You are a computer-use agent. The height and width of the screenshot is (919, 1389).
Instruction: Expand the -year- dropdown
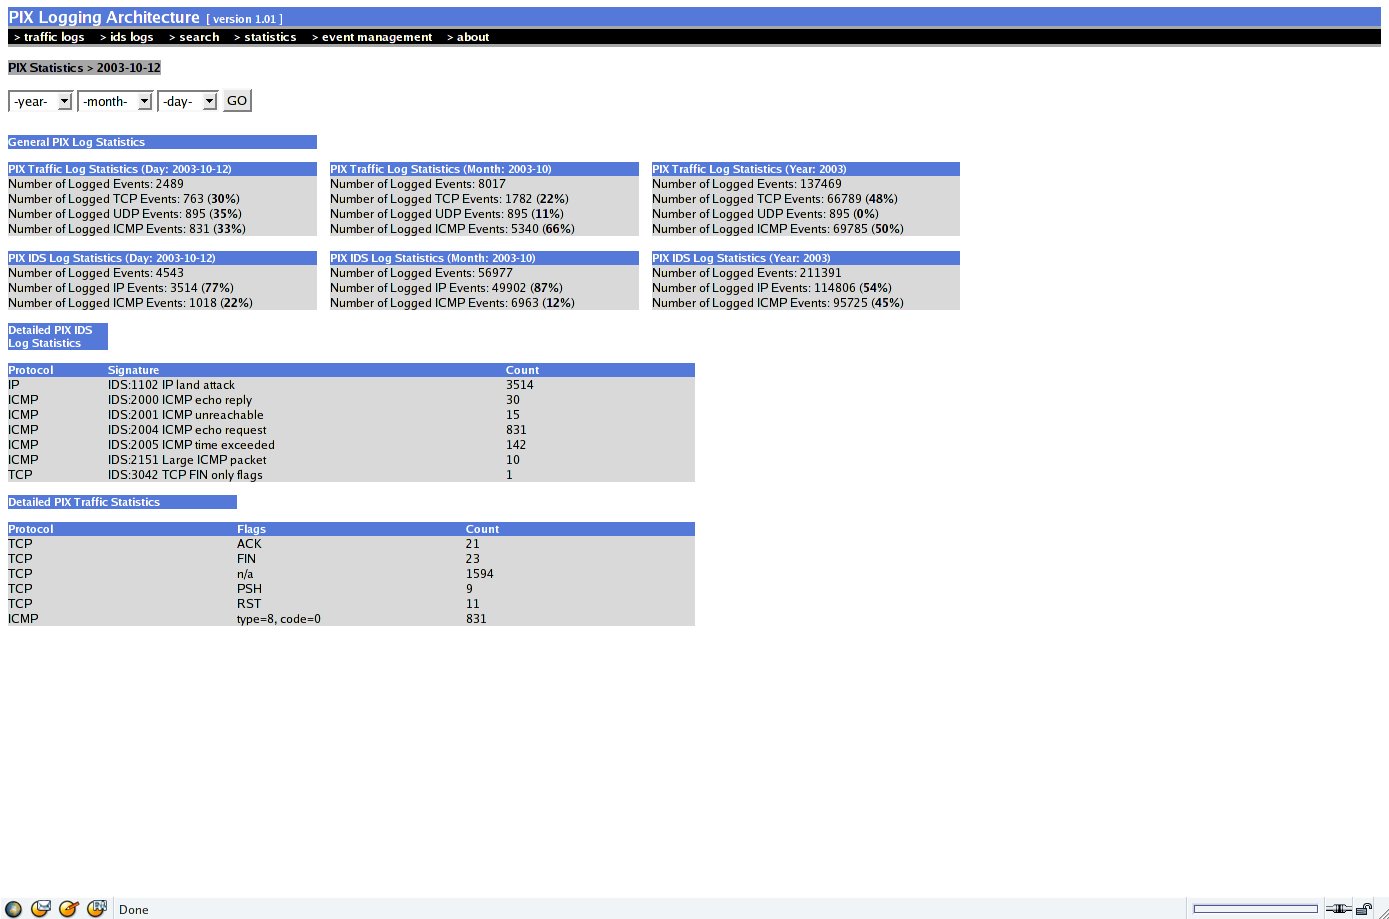pos(40,101)
